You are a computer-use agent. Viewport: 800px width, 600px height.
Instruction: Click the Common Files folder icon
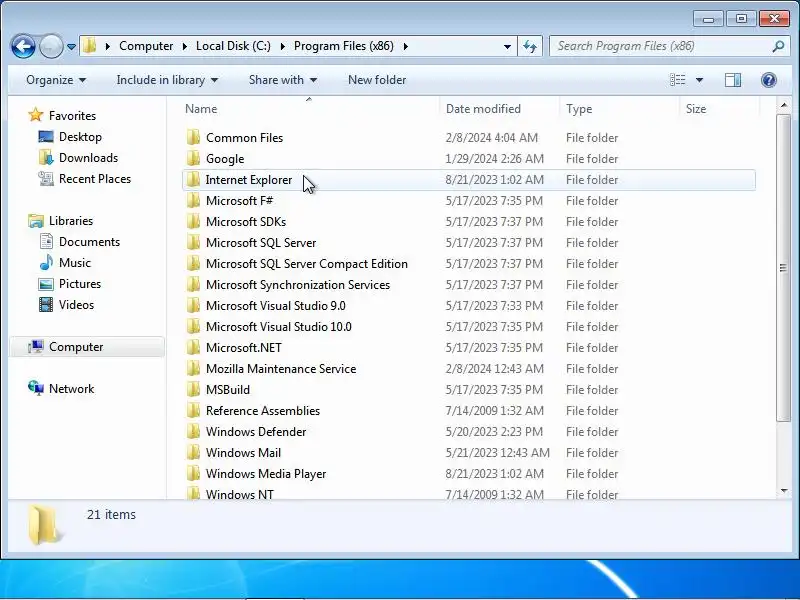coord(193,137)
